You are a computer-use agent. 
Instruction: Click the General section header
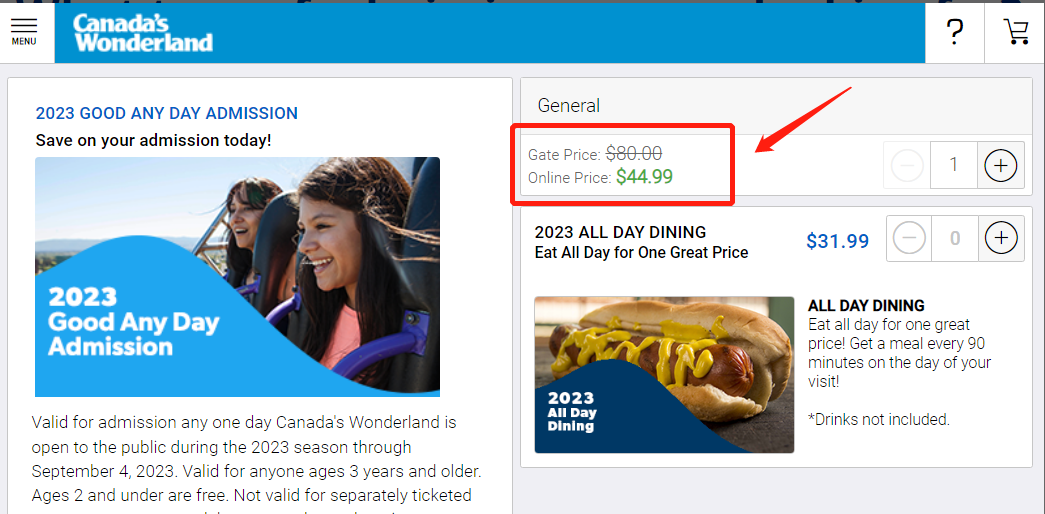pyautogui.click(x=568, y=105)
